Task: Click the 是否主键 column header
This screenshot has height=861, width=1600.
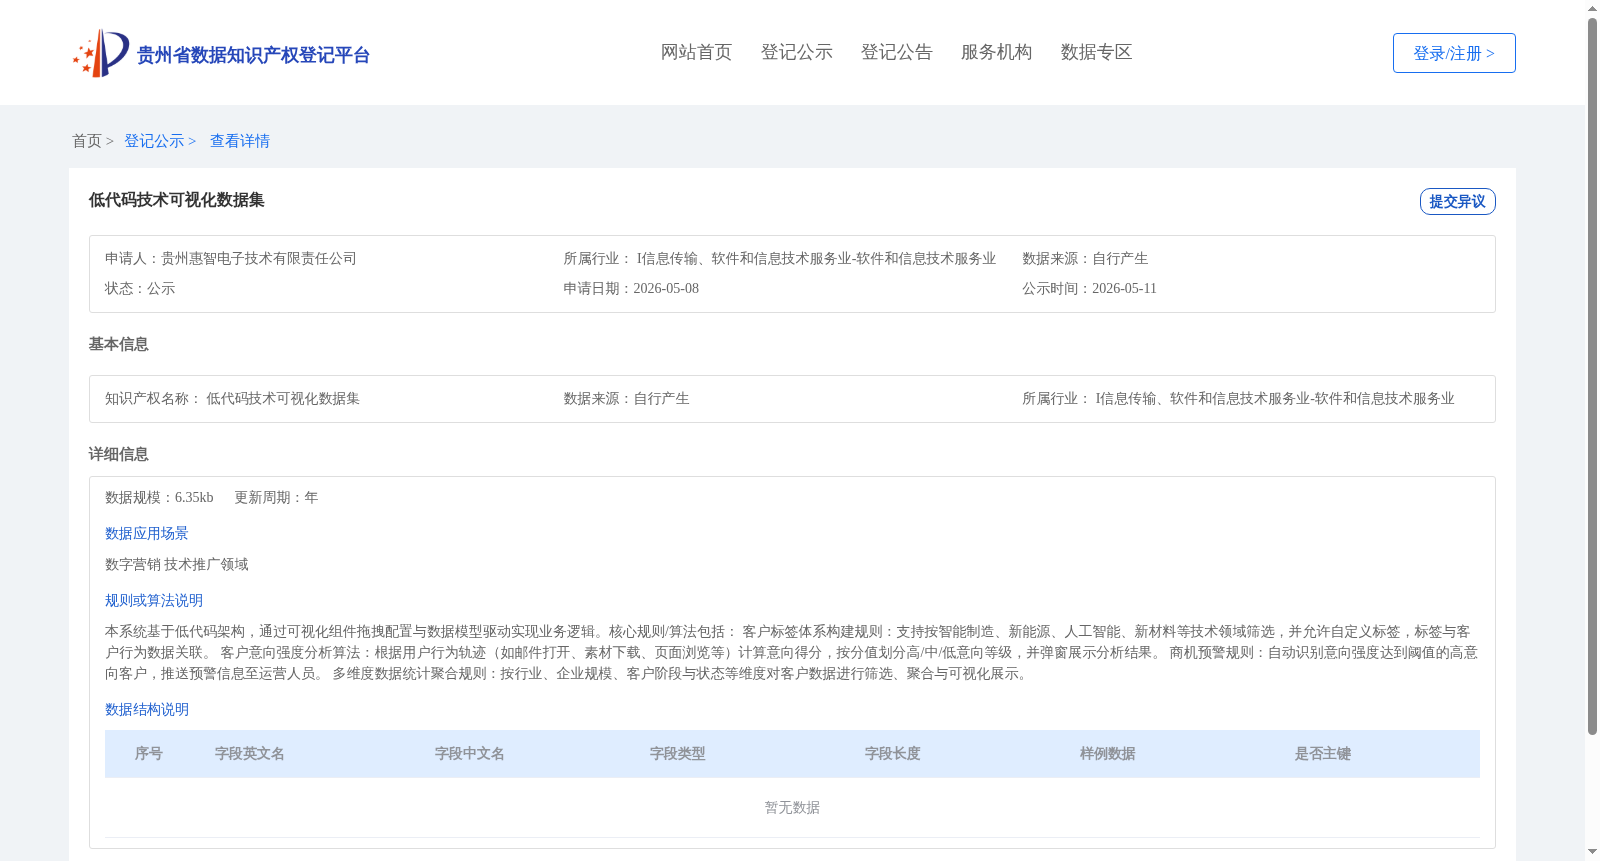Action: [x=1323, y=754]
